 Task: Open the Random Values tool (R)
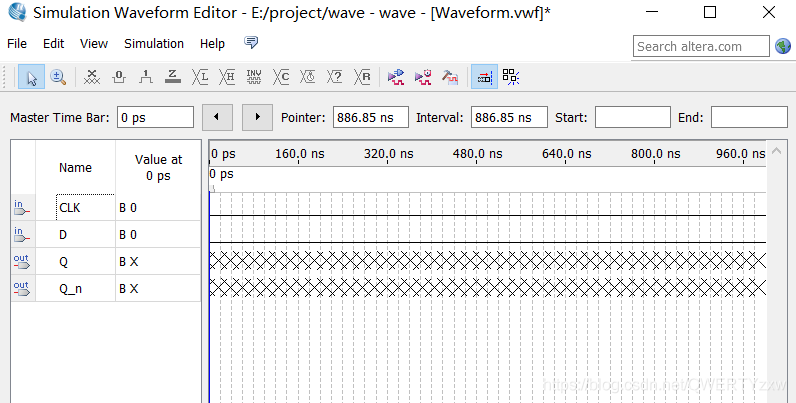click(362, 77)
